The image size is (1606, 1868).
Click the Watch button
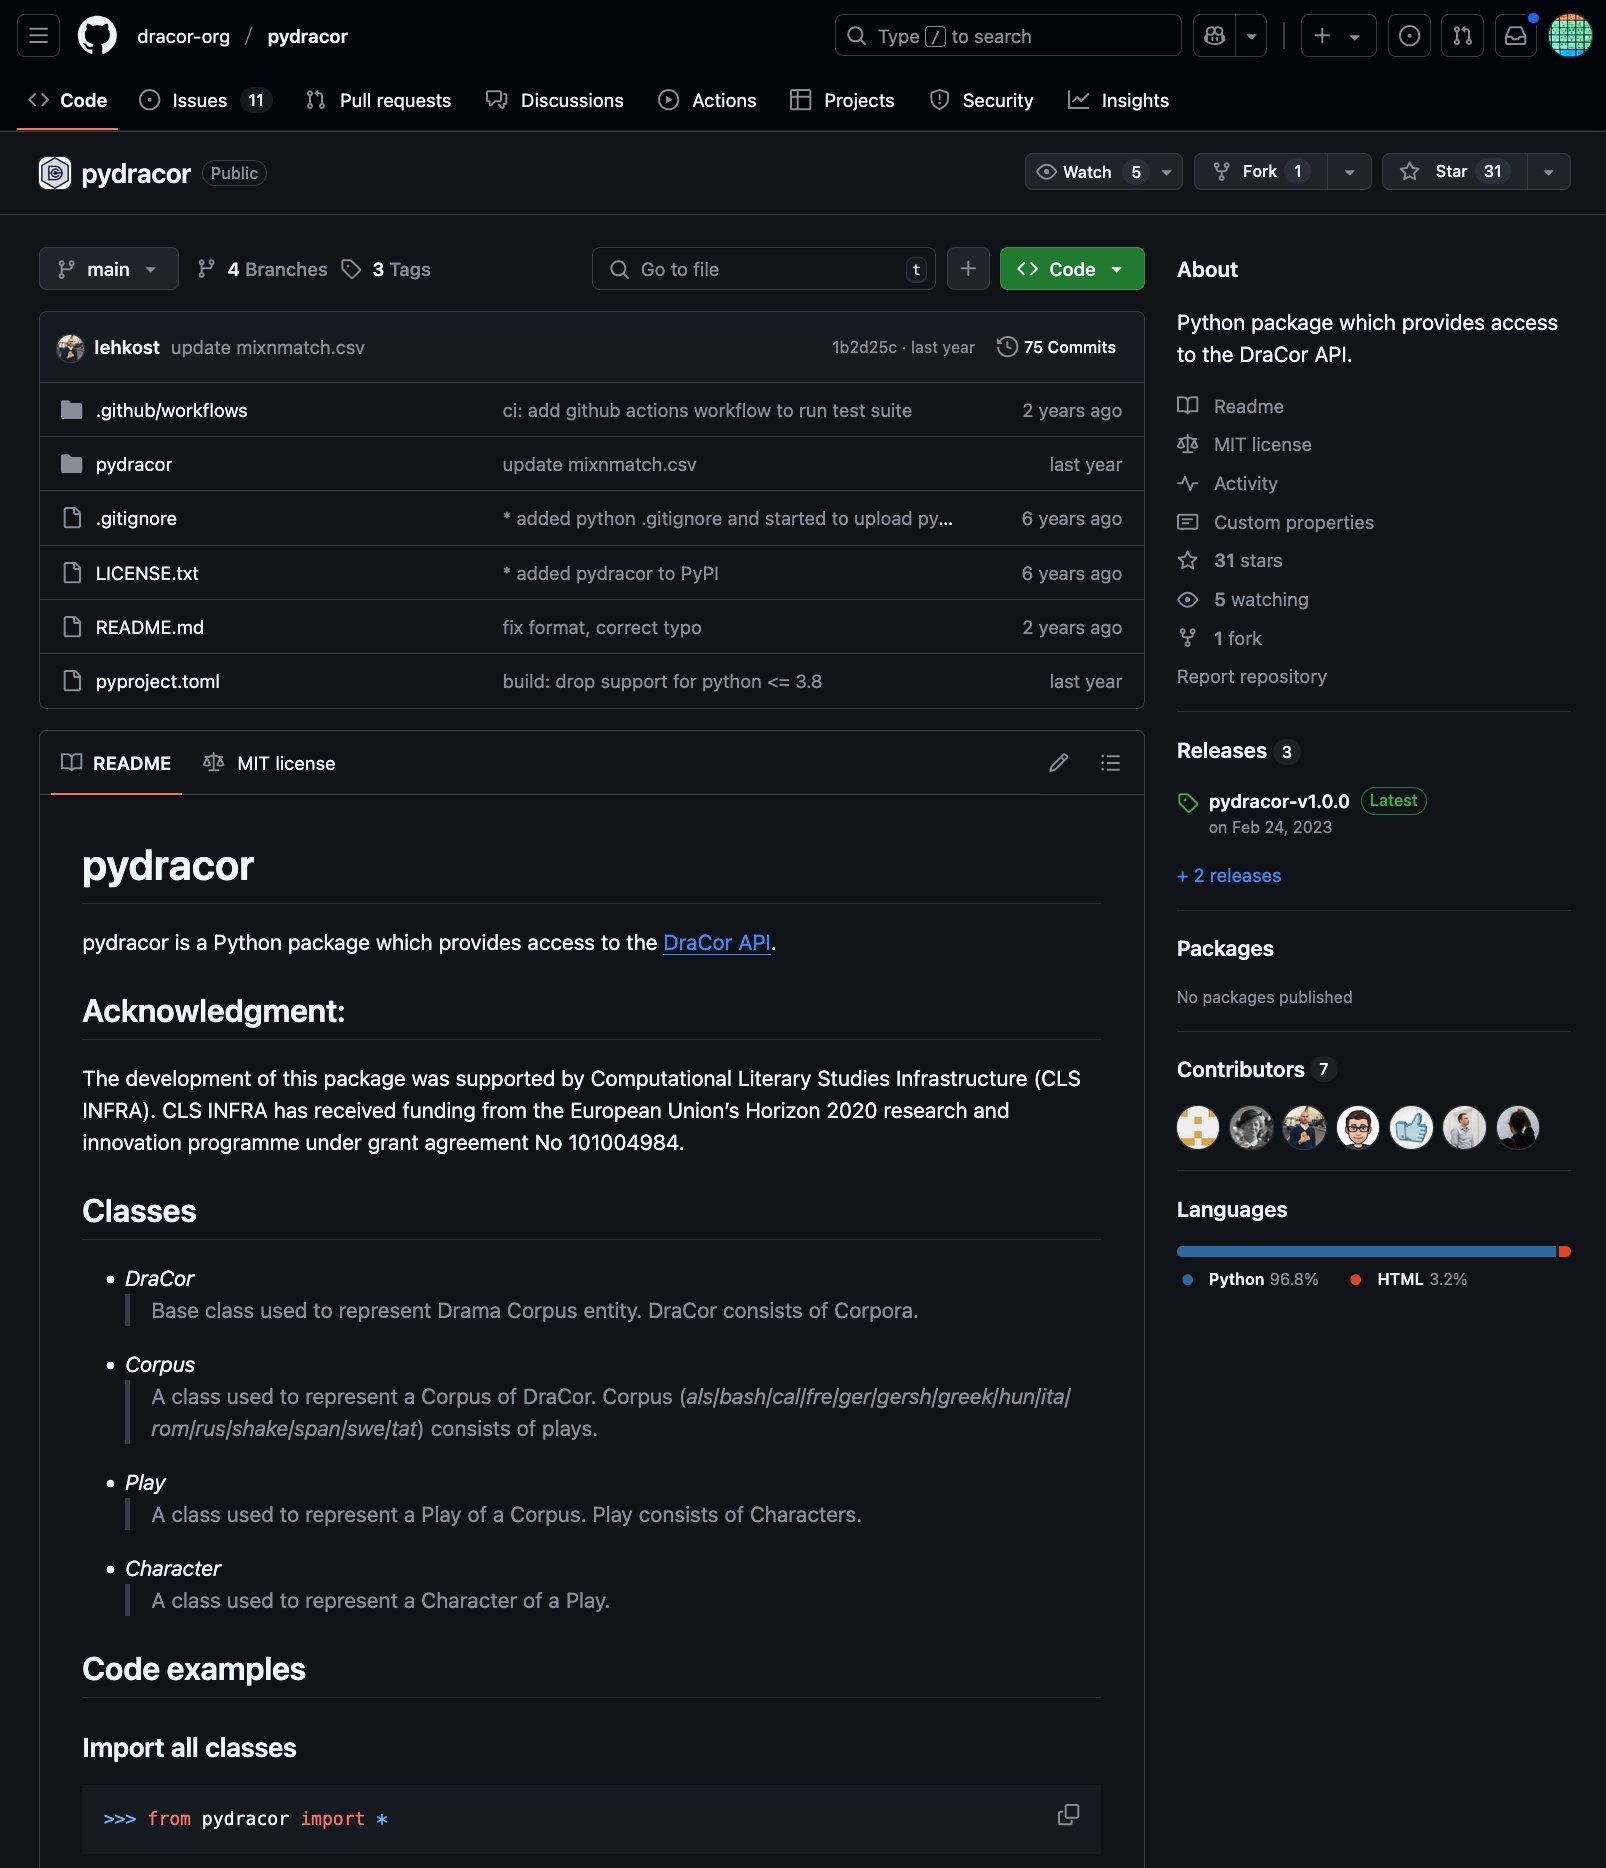(1103, 172)
